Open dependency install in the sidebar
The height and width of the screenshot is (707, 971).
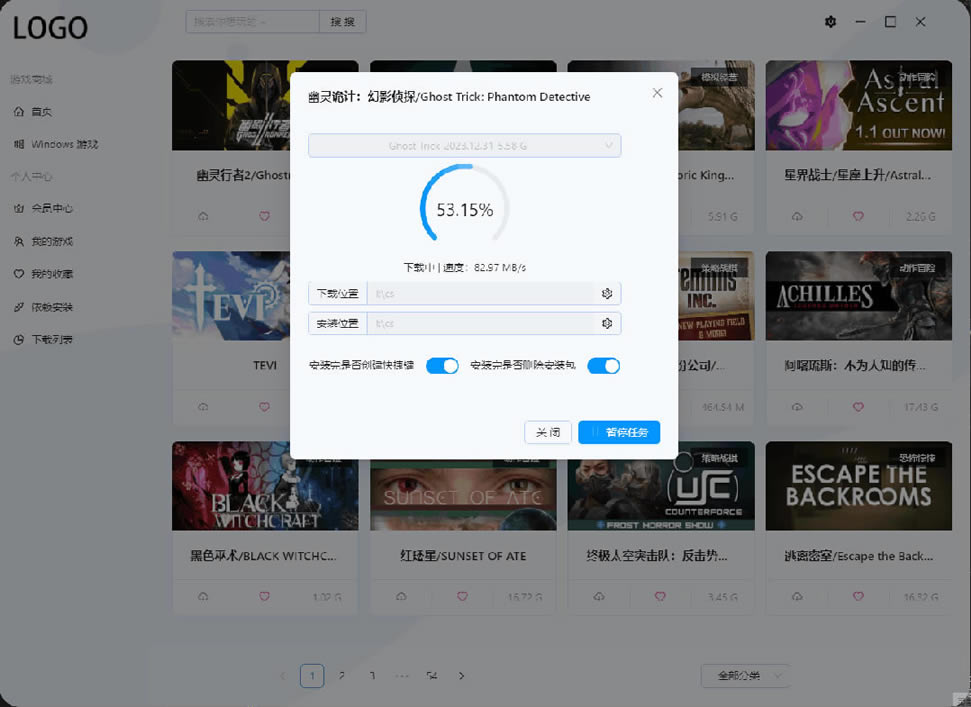pyautogui.click(x=43, y=307)
